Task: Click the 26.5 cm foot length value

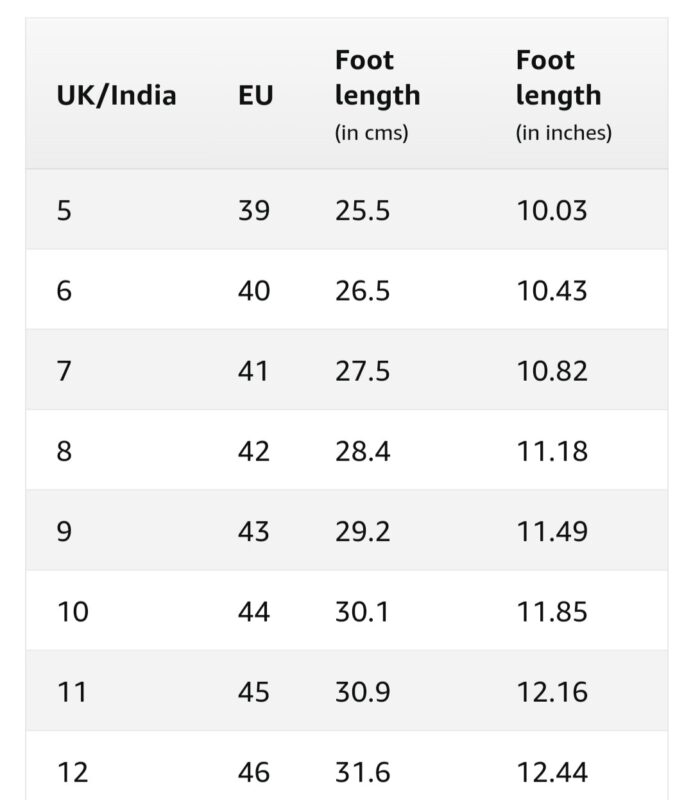Action: click(363, 291)
